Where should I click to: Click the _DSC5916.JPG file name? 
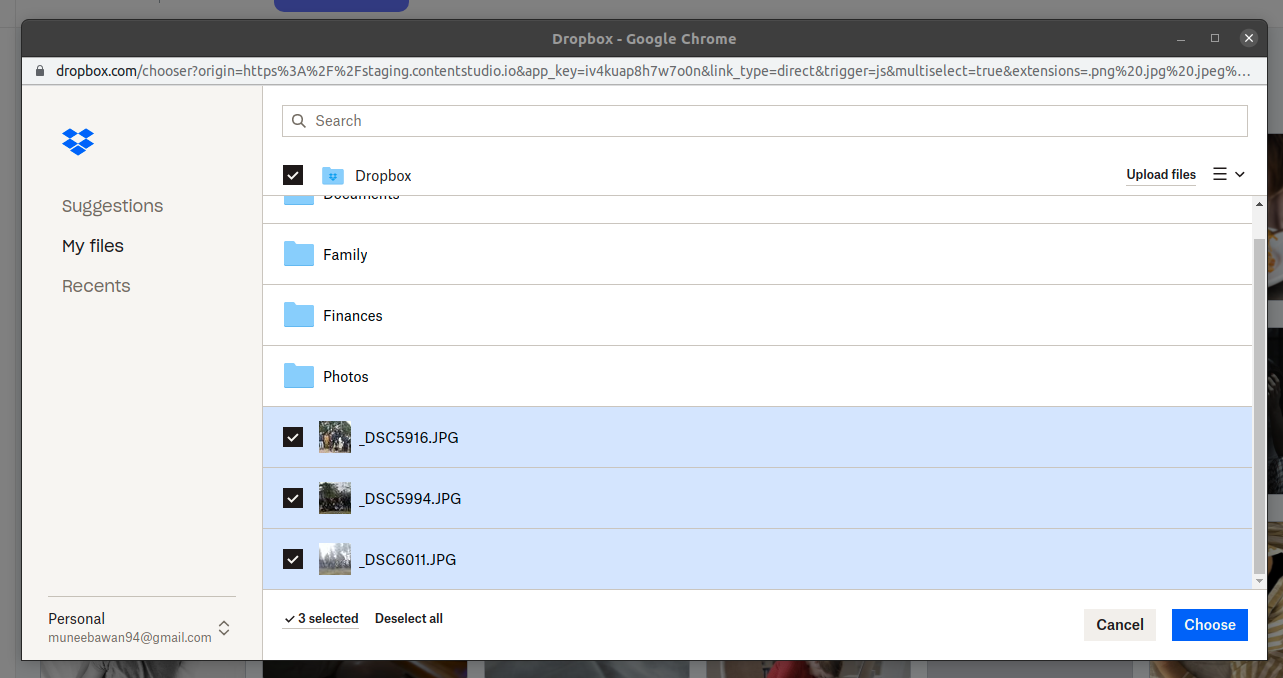pyautogui.click(x=409, y=438)
